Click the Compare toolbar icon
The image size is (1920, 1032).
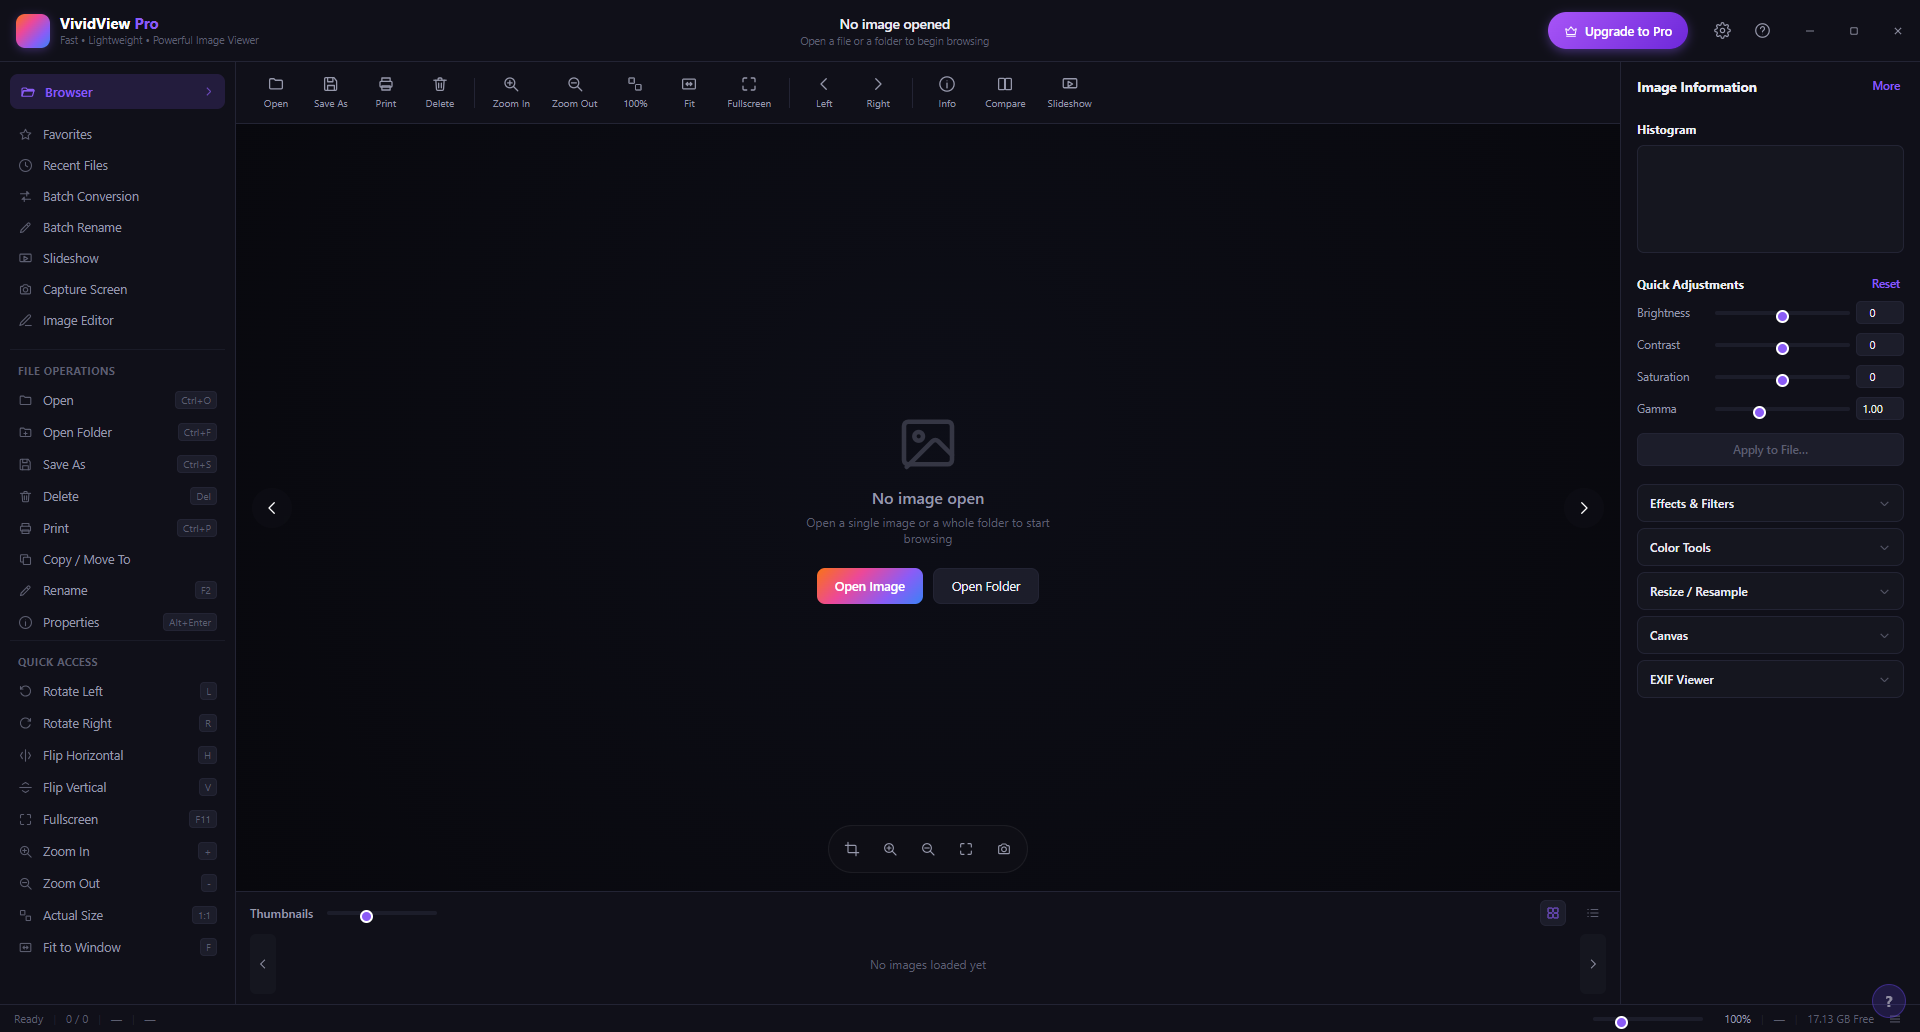tap(1005, 92)
